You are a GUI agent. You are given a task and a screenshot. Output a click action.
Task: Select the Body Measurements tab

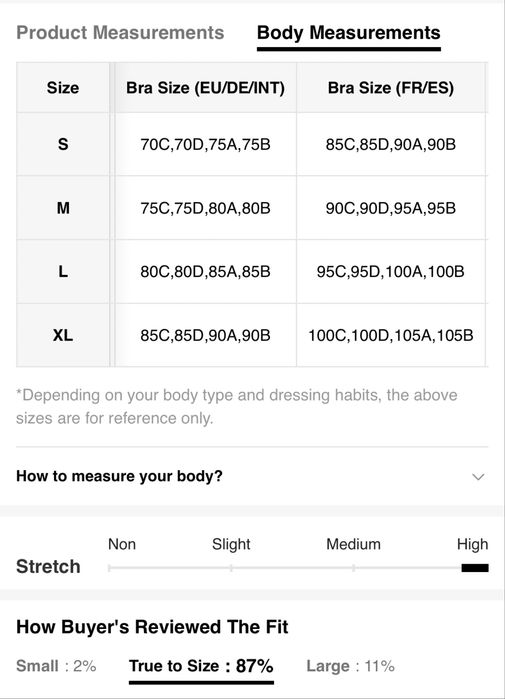coord(349,34)
